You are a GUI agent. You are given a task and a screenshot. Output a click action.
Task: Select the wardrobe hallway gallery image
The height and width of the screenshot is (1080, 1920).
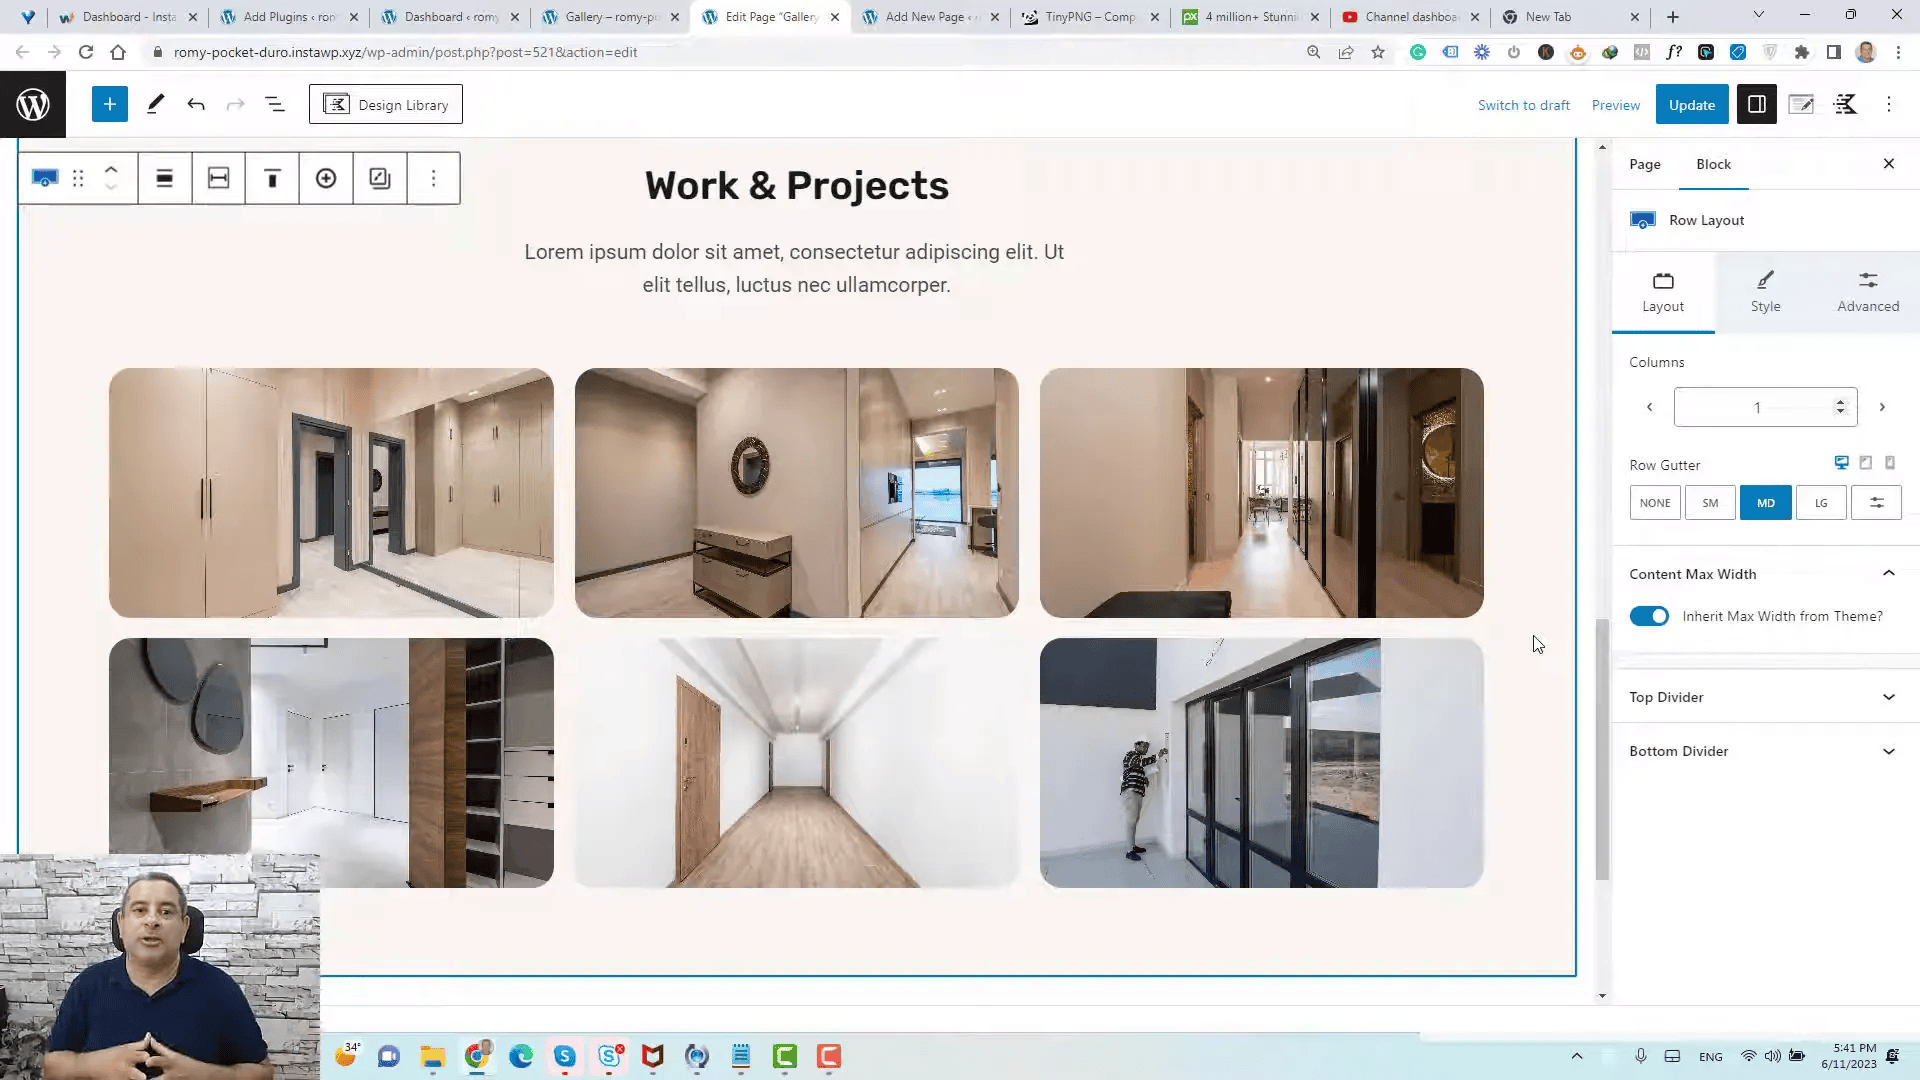coord(331,493)
